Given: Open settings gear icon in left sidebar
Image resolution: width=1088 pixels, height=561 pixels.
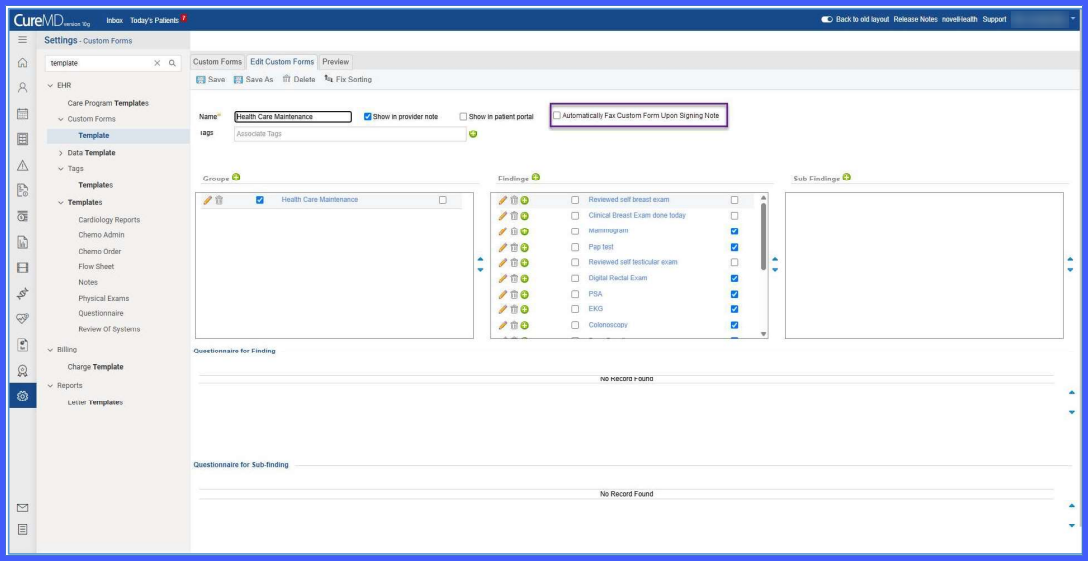Looking at the screenshot, I should point(22,396).
